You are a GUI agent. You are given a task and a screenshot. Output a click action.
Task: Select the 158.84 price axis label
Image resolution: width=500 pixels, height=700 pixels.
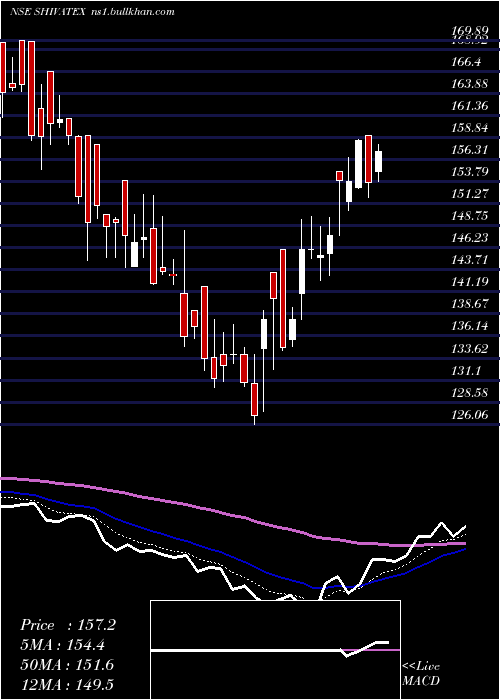tap(469, 128)
